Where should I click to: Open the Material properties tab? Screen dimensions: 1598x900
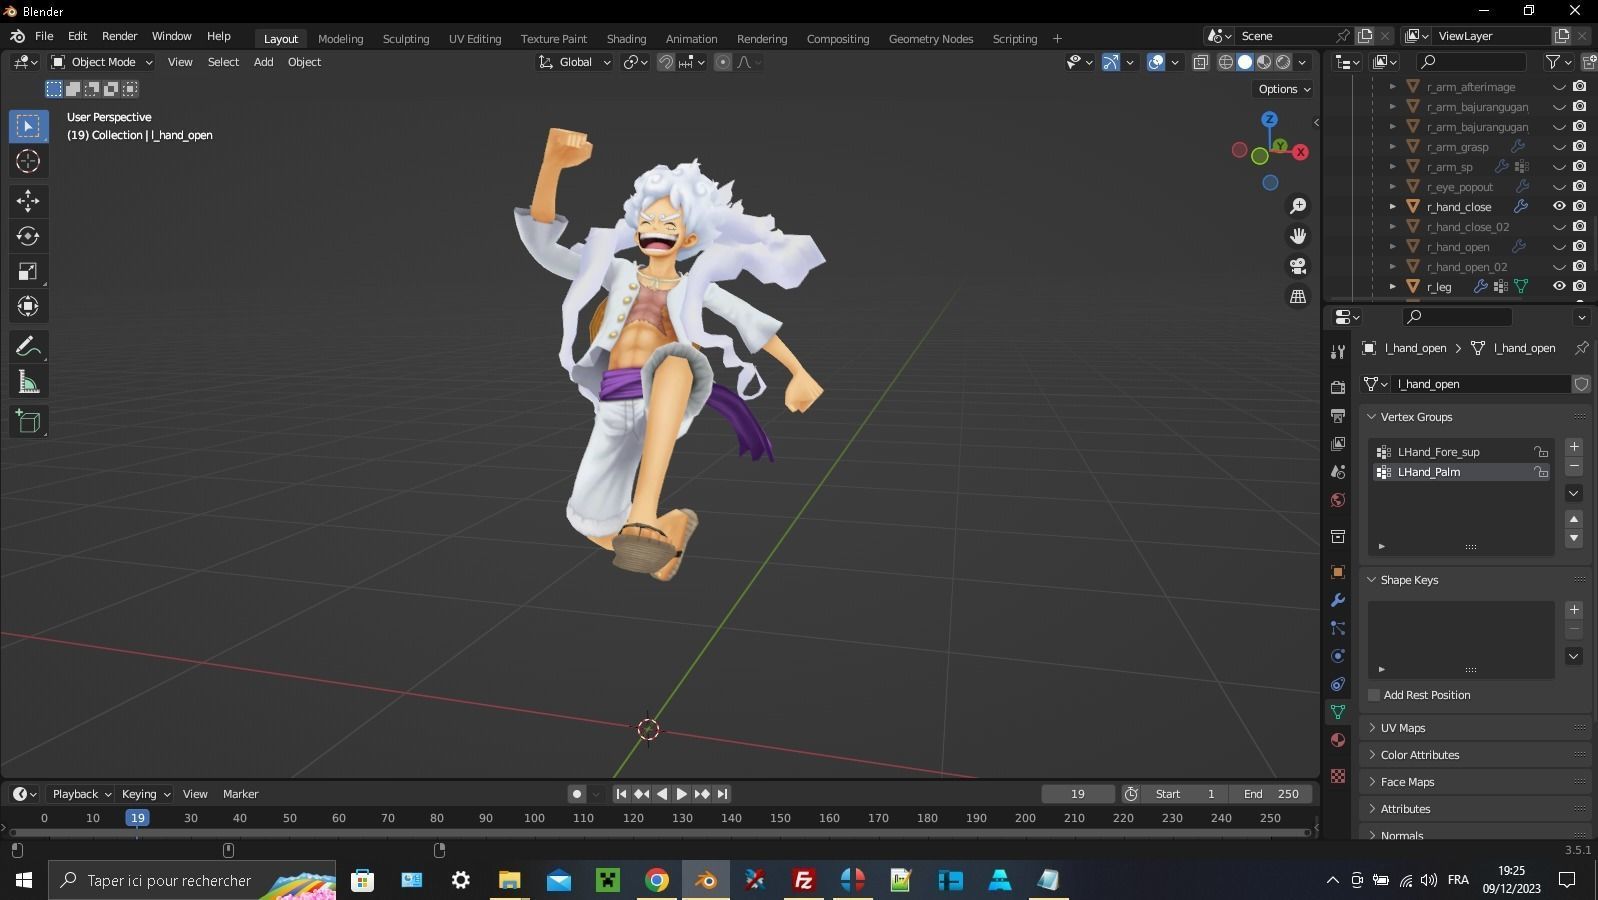point(1338,740)
